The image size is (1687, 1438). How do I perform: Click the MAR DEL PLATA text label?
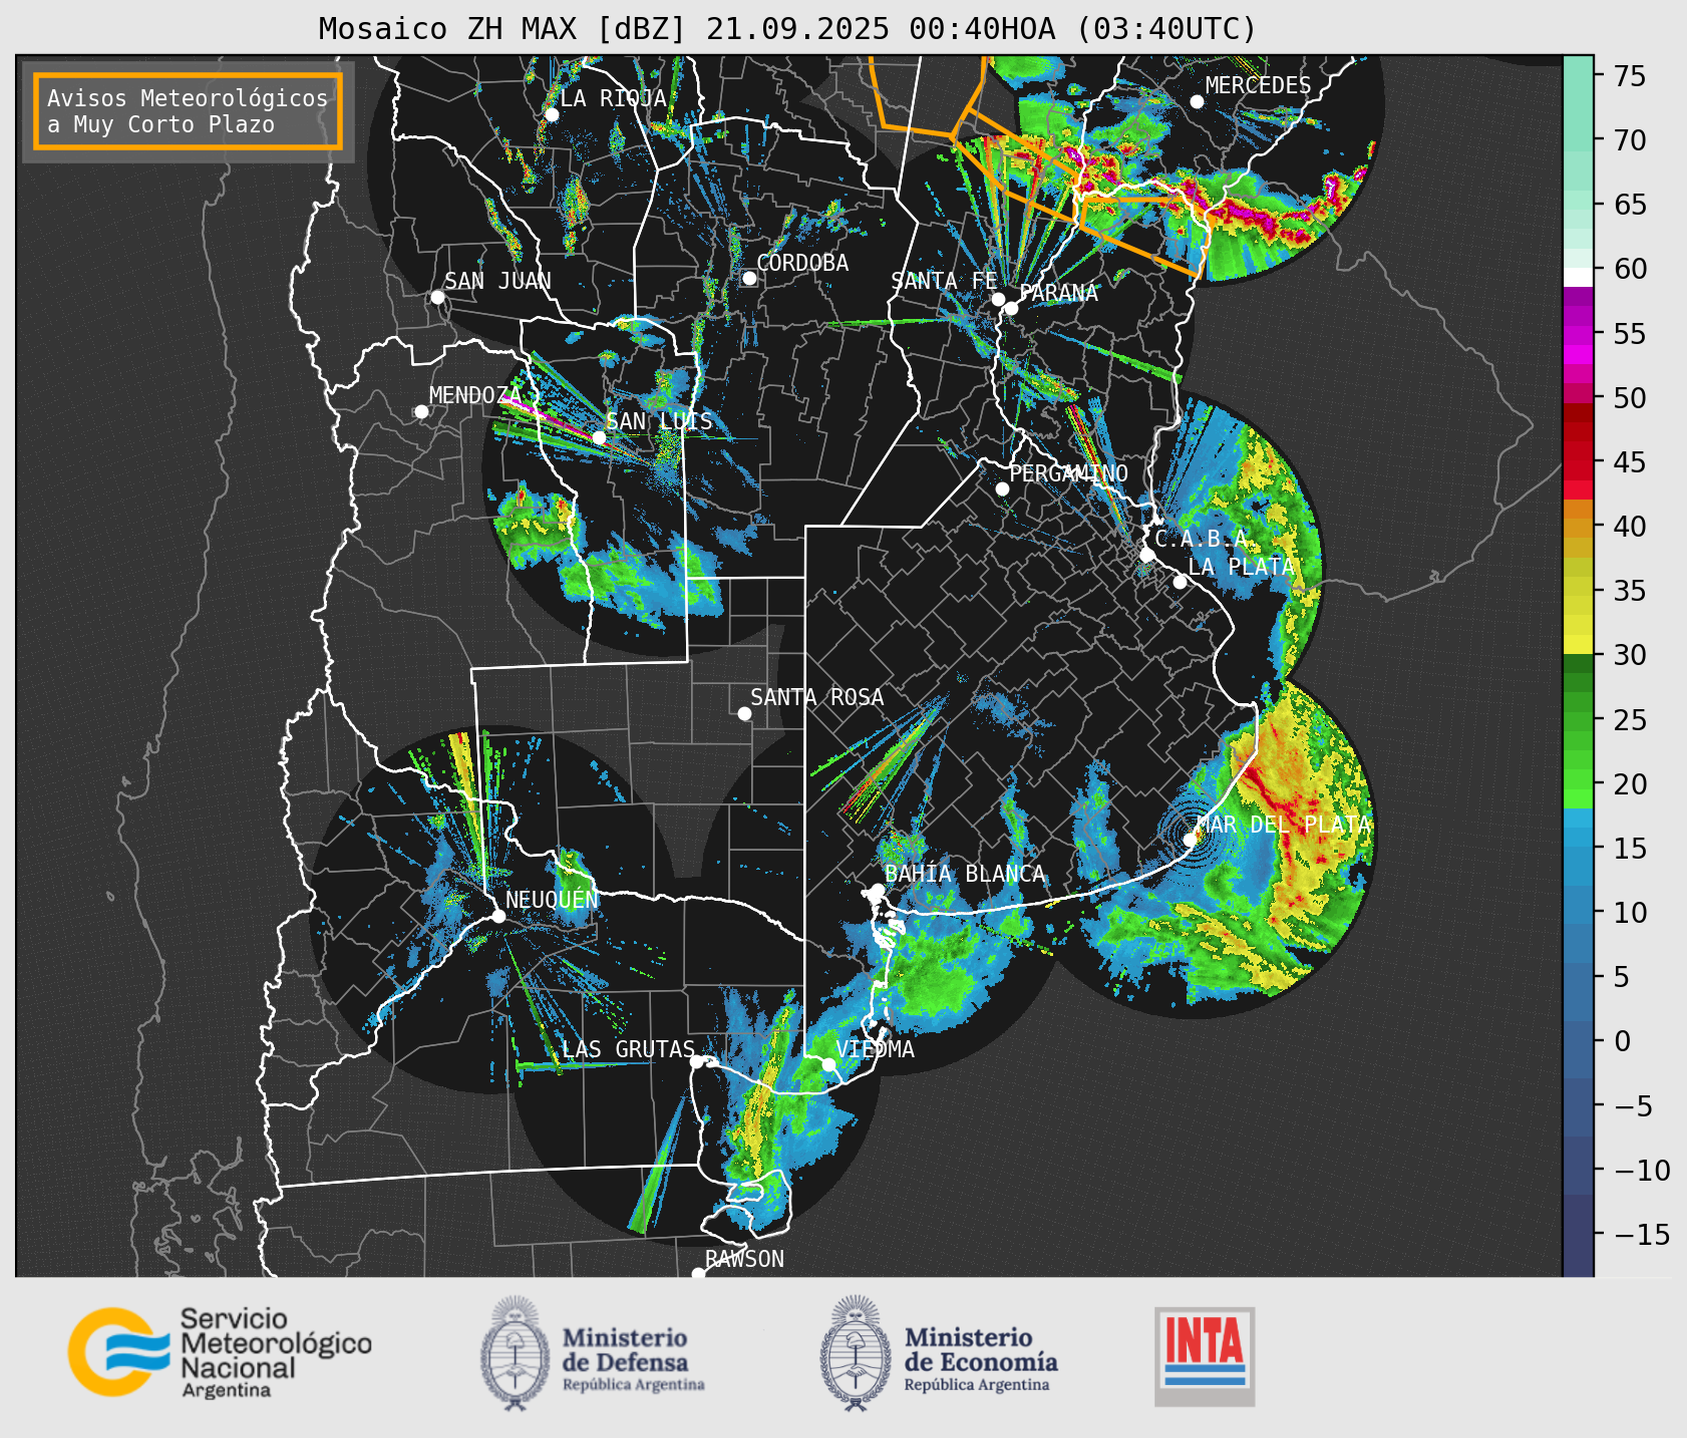point(1284,825)
